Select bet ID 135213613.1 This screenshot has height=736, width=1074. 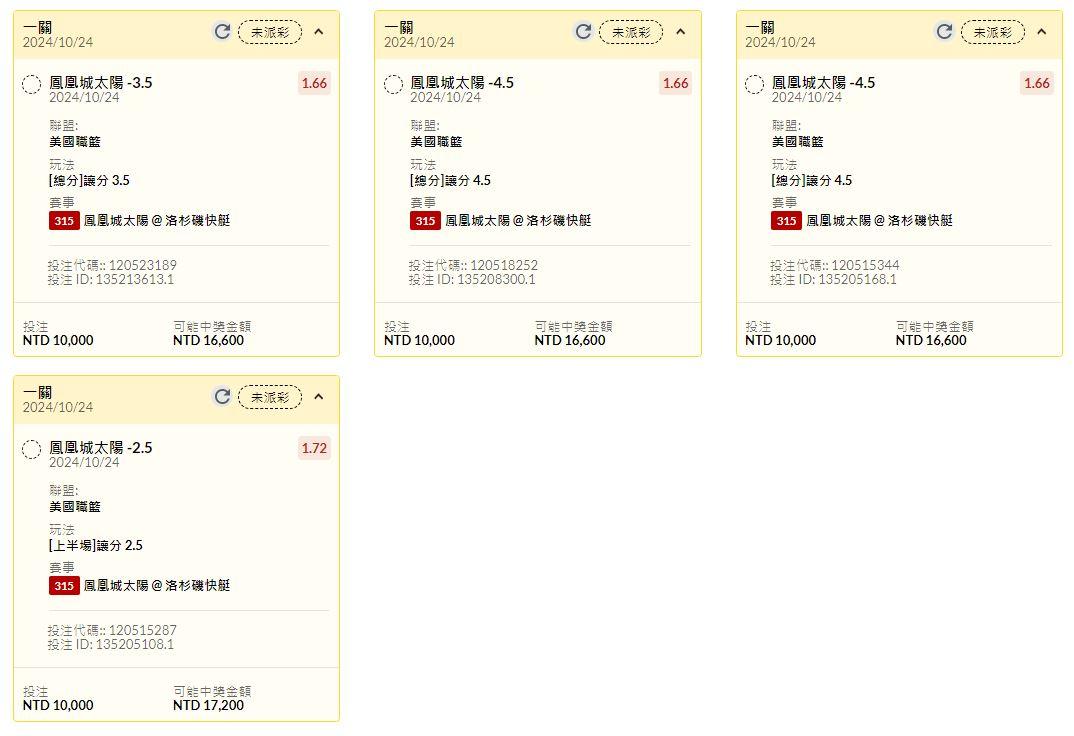pyautogui.click(x=134, y=279)
